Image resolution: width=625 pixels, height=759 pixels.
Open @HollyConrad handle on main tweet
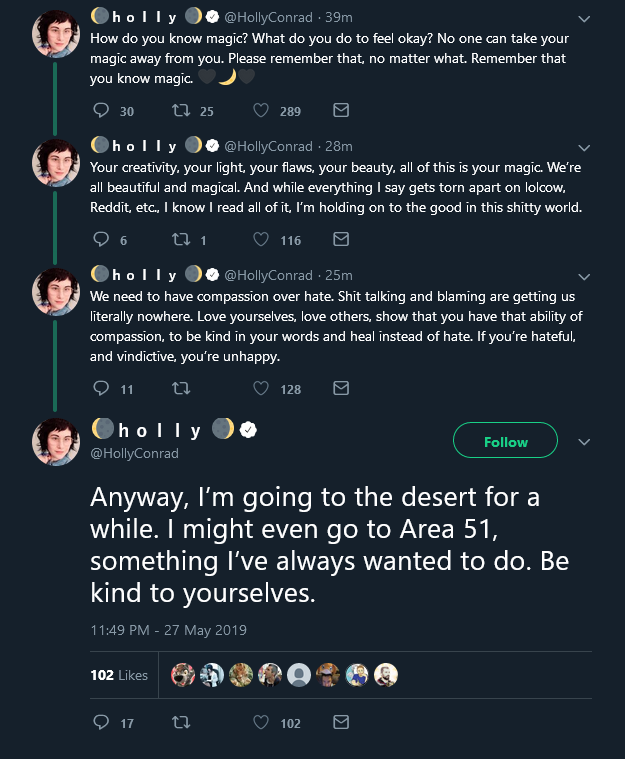[x=135, y=454]
